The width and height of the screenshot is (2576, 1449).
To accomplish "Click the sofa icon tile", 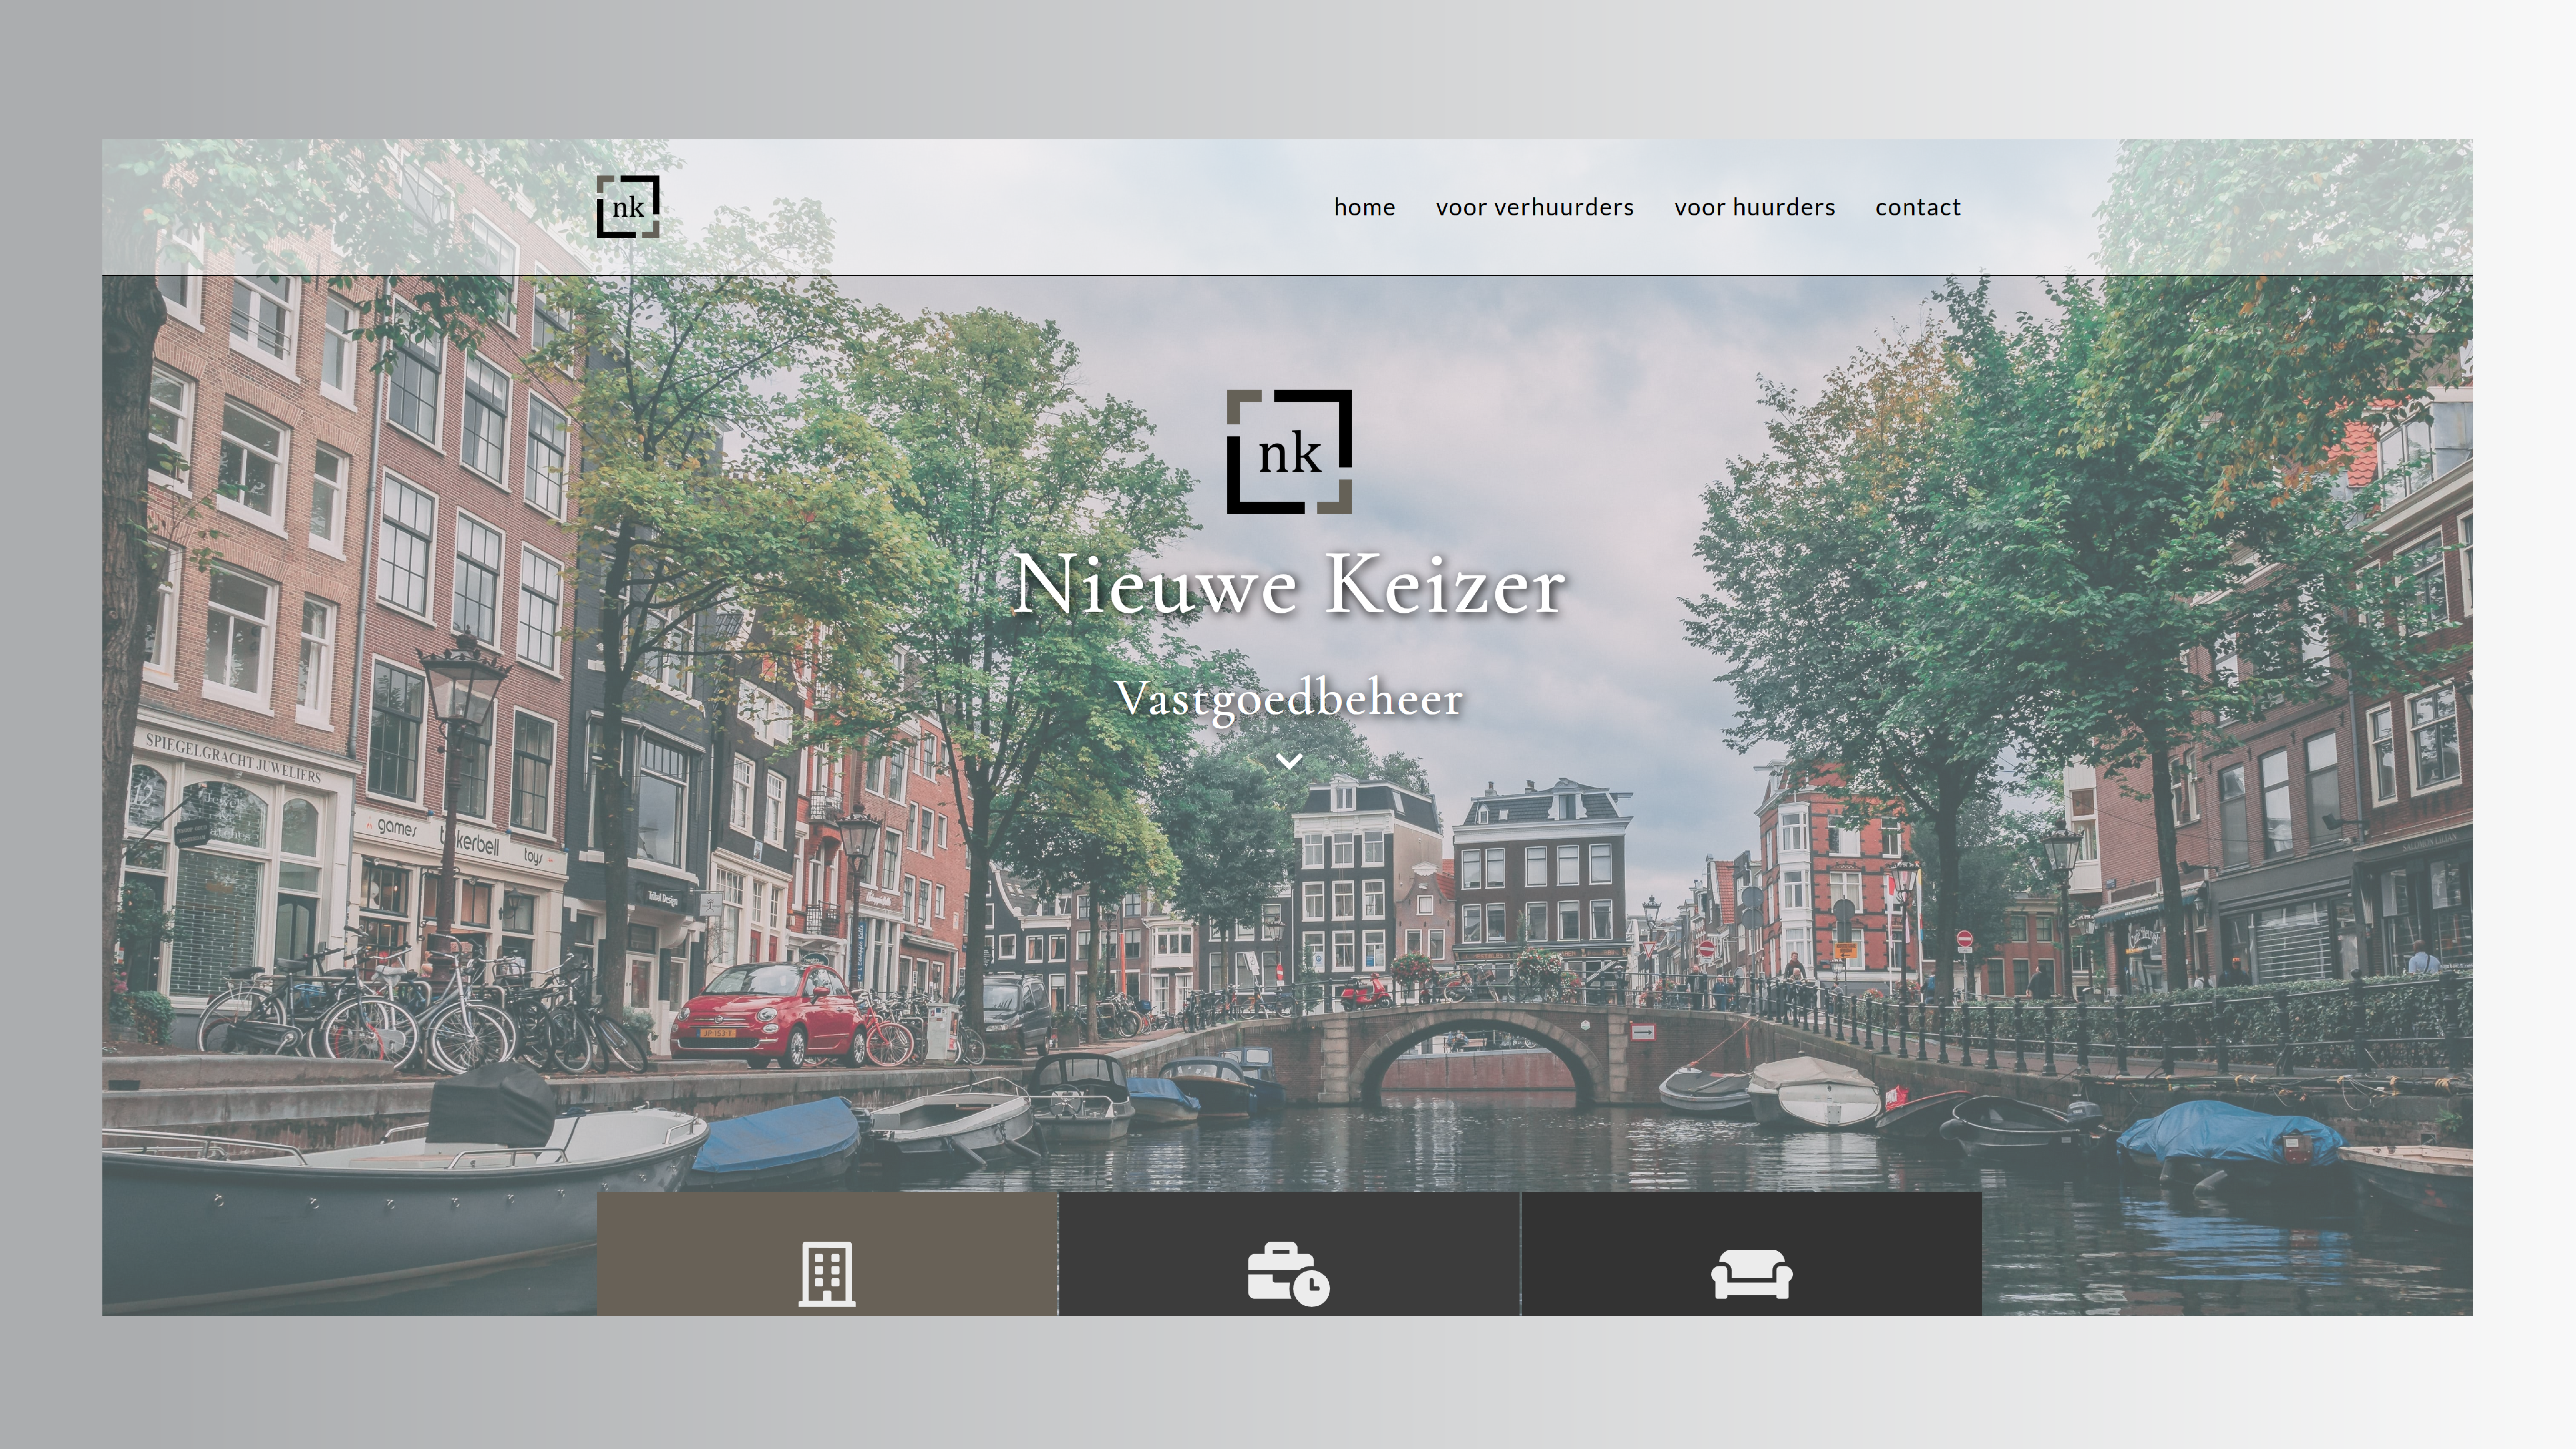I will point(1751,1254).
